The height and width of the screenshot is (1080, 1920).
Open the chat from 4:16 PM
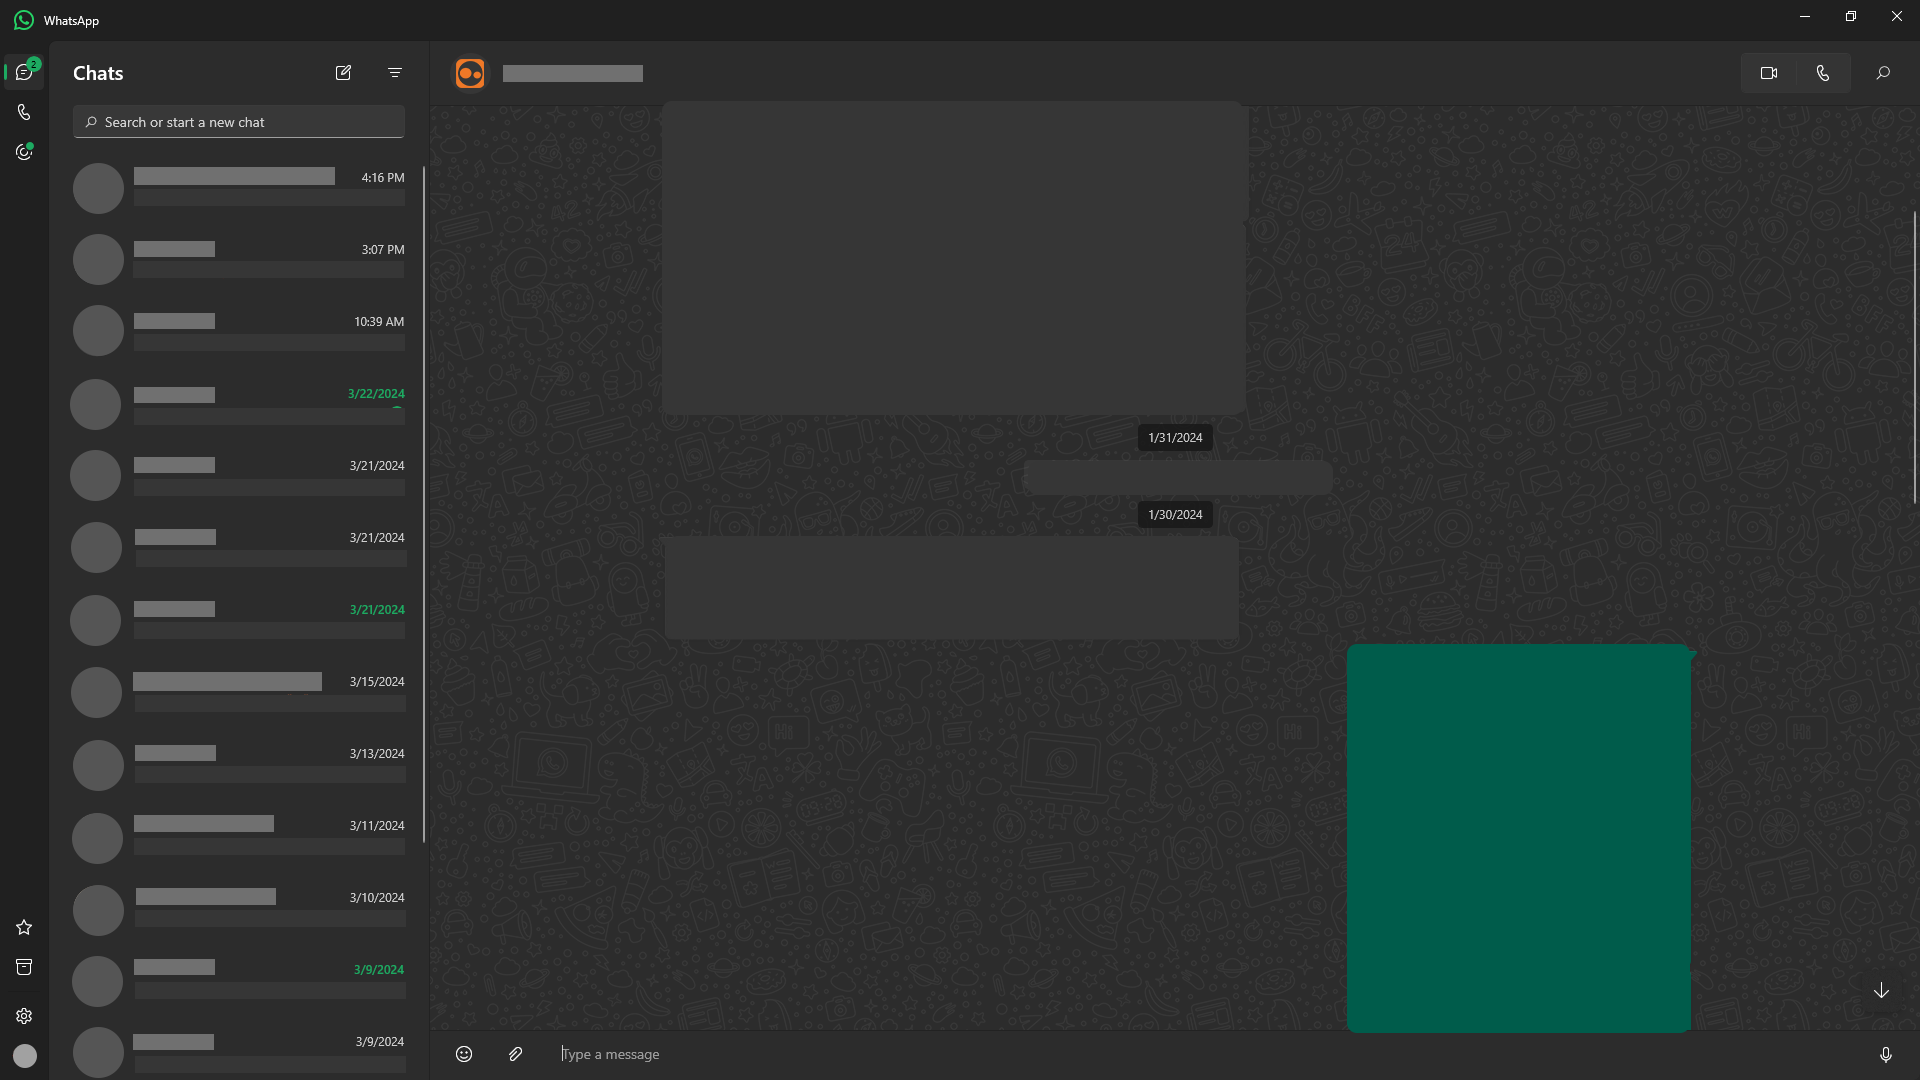239,188
